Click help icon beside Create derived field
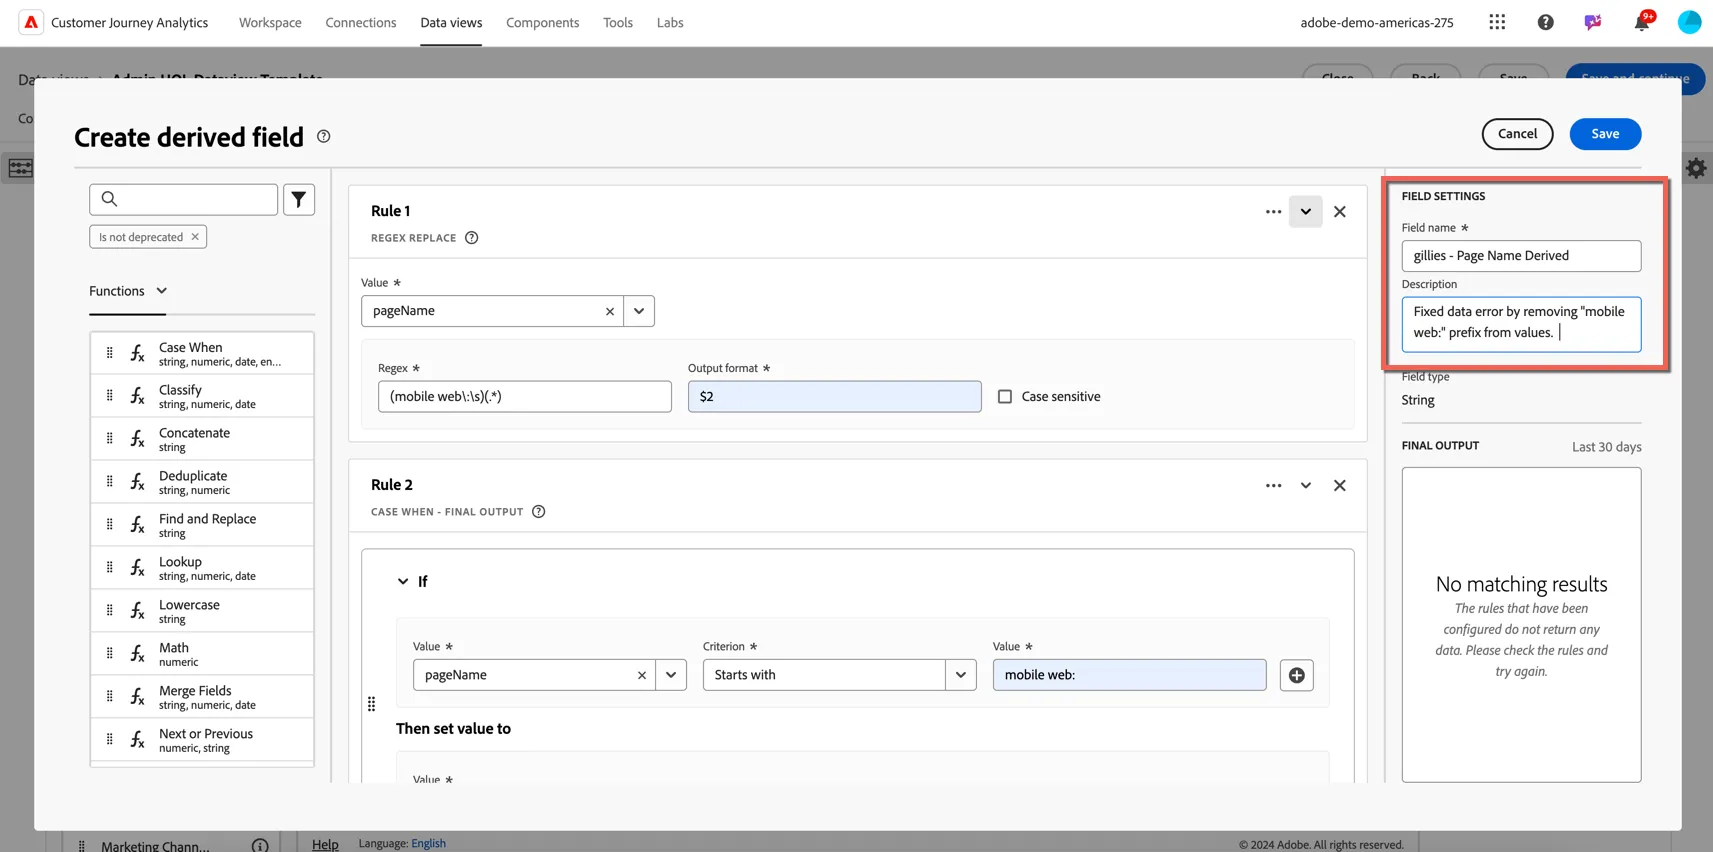Image resolution: width=1713 pixels, height=852 pixels. (x=323, y=136)
